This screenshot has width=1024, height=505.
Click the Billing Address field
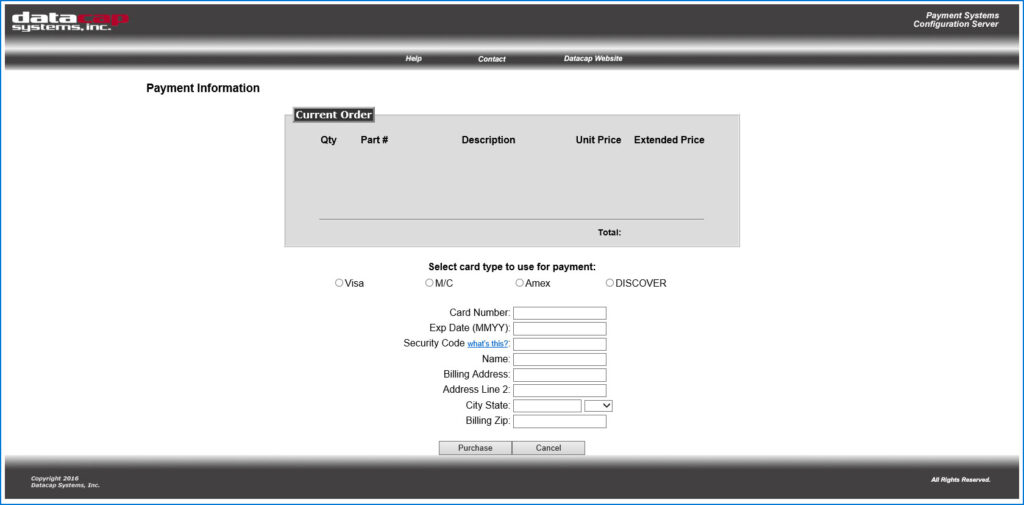pyautogui.click(x=560, y=375)
